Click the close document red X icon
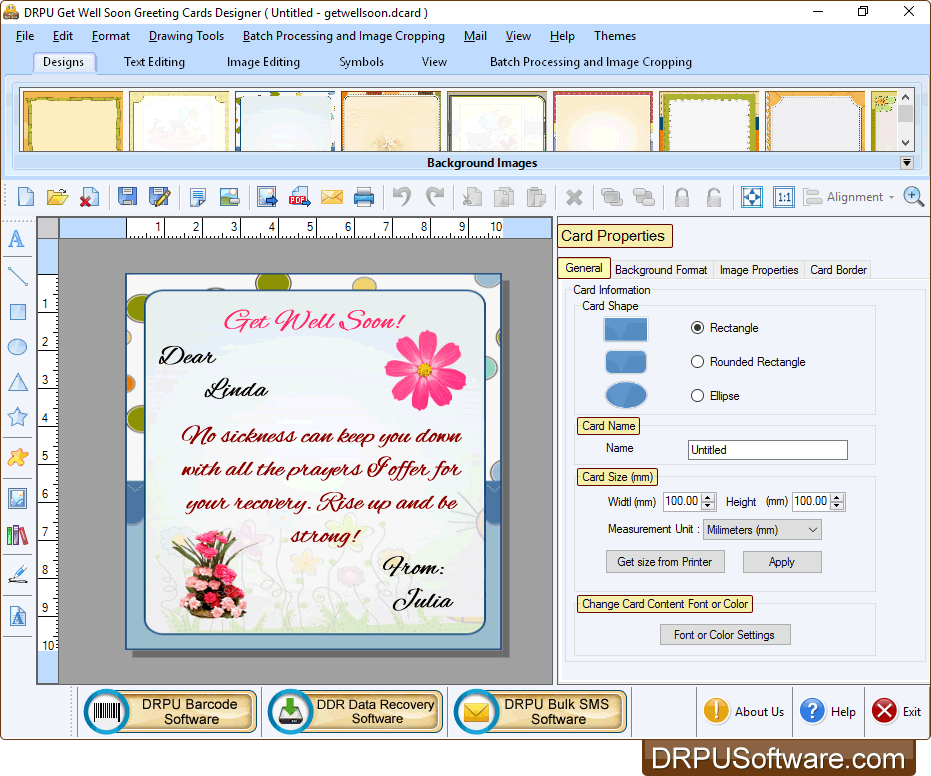Screen dimensions: 931x776 click(x=89, y=197)
